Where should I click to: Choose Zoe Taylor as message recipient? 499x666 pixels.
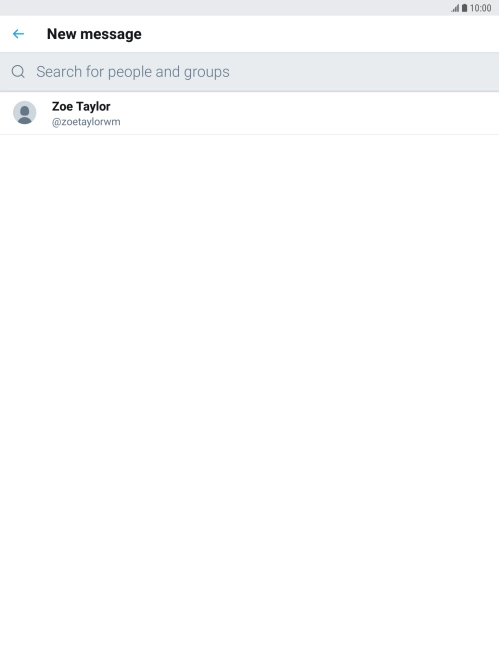(249, 113)
